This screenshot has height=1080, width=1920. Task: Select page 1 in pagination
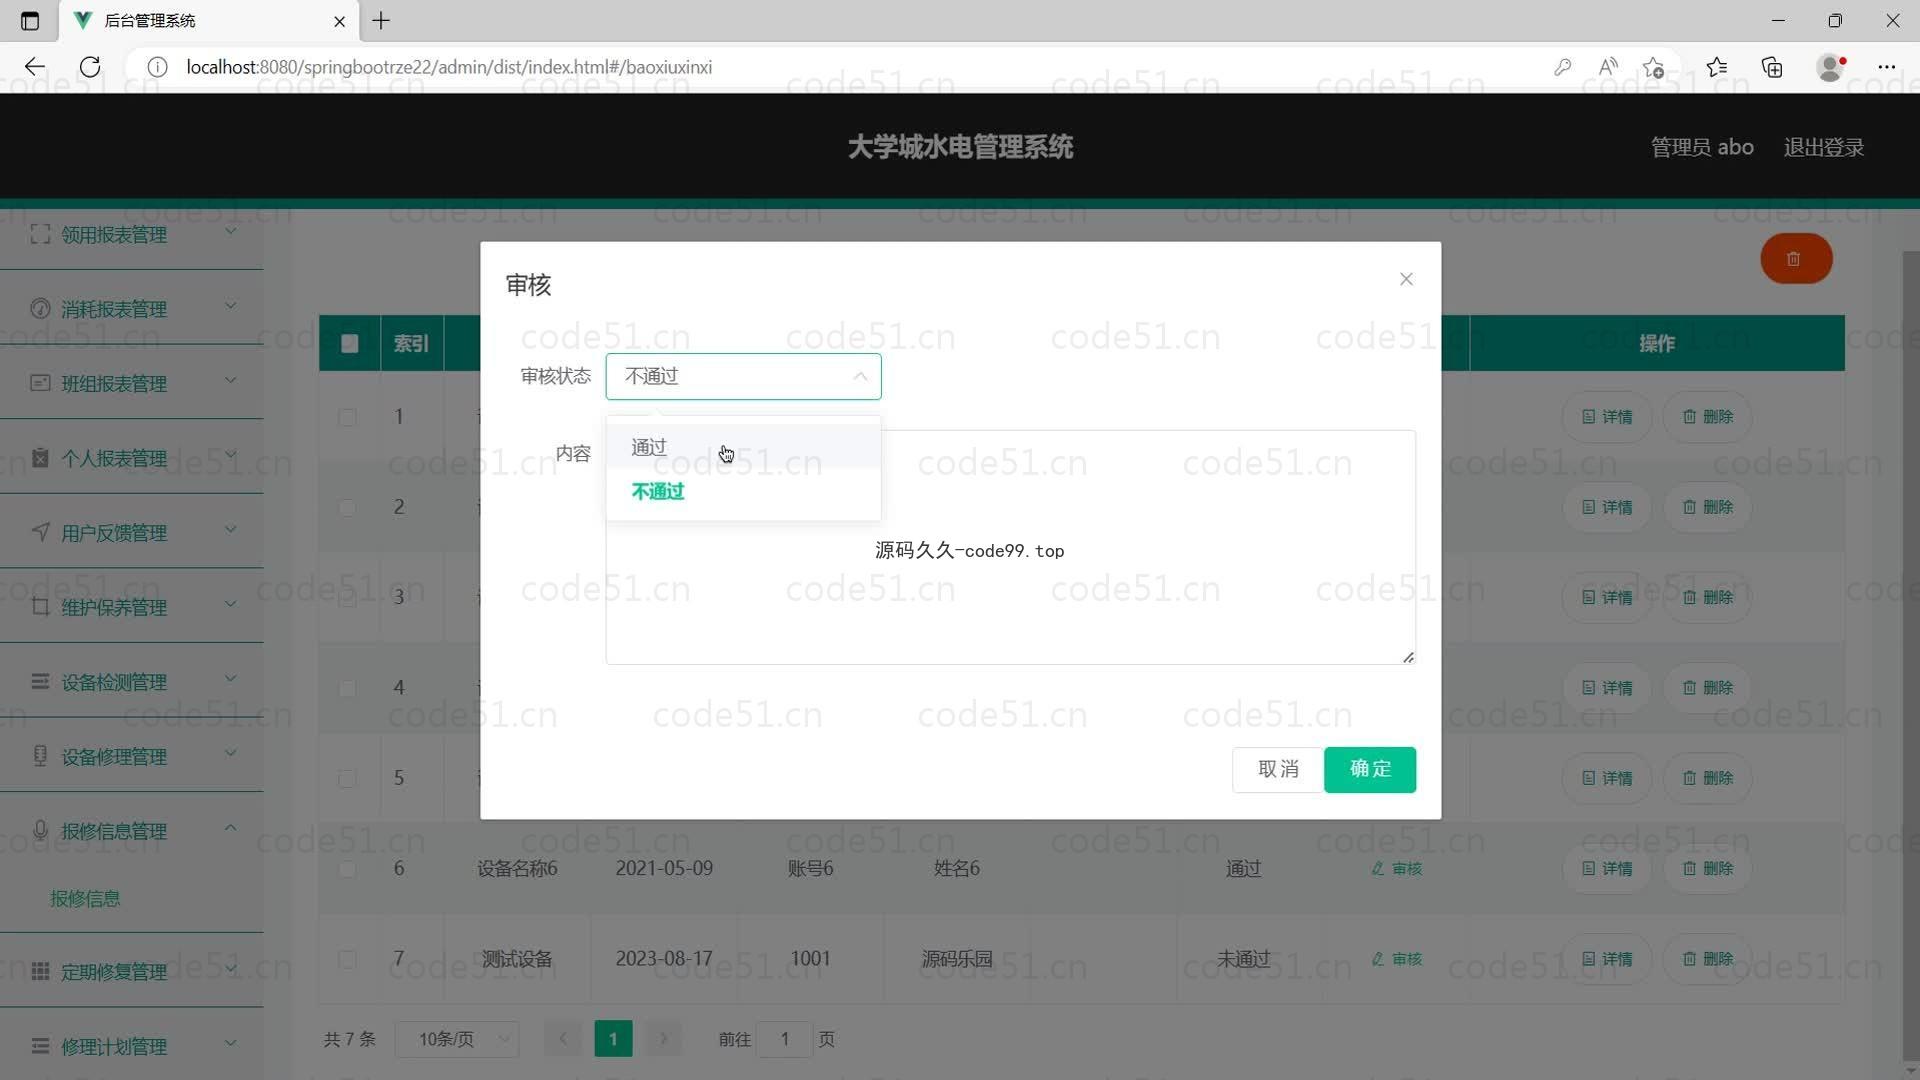coord(613,1040)
